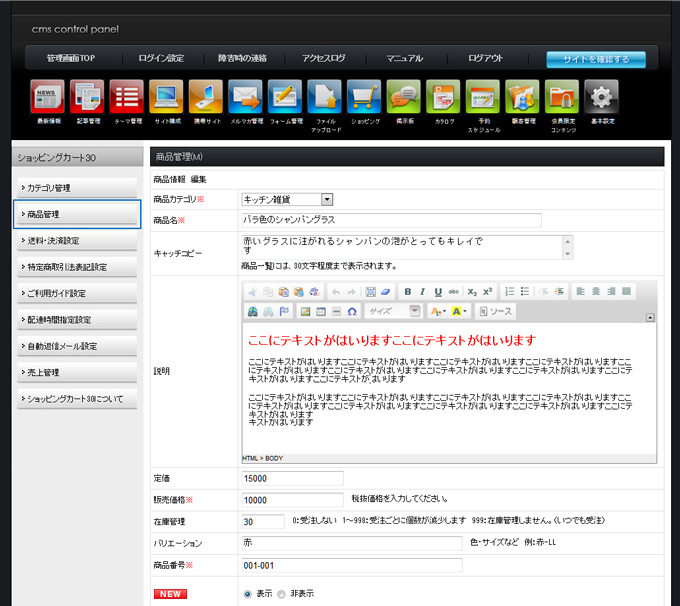Click the サイトを確認する button
This screenshot has width=680, height=606.
click(596, 59)
